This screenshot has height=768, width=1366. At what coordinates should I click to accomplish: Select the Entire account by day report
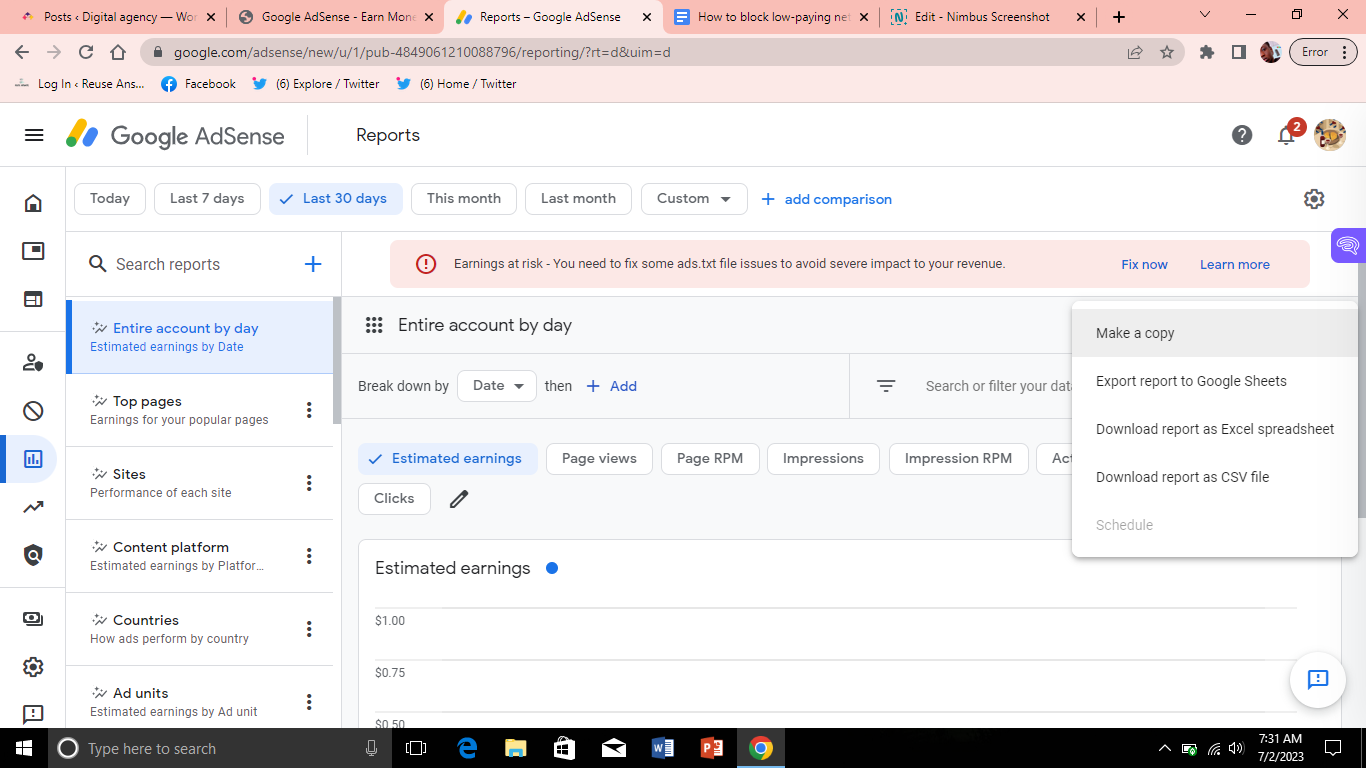pos(199,337)
